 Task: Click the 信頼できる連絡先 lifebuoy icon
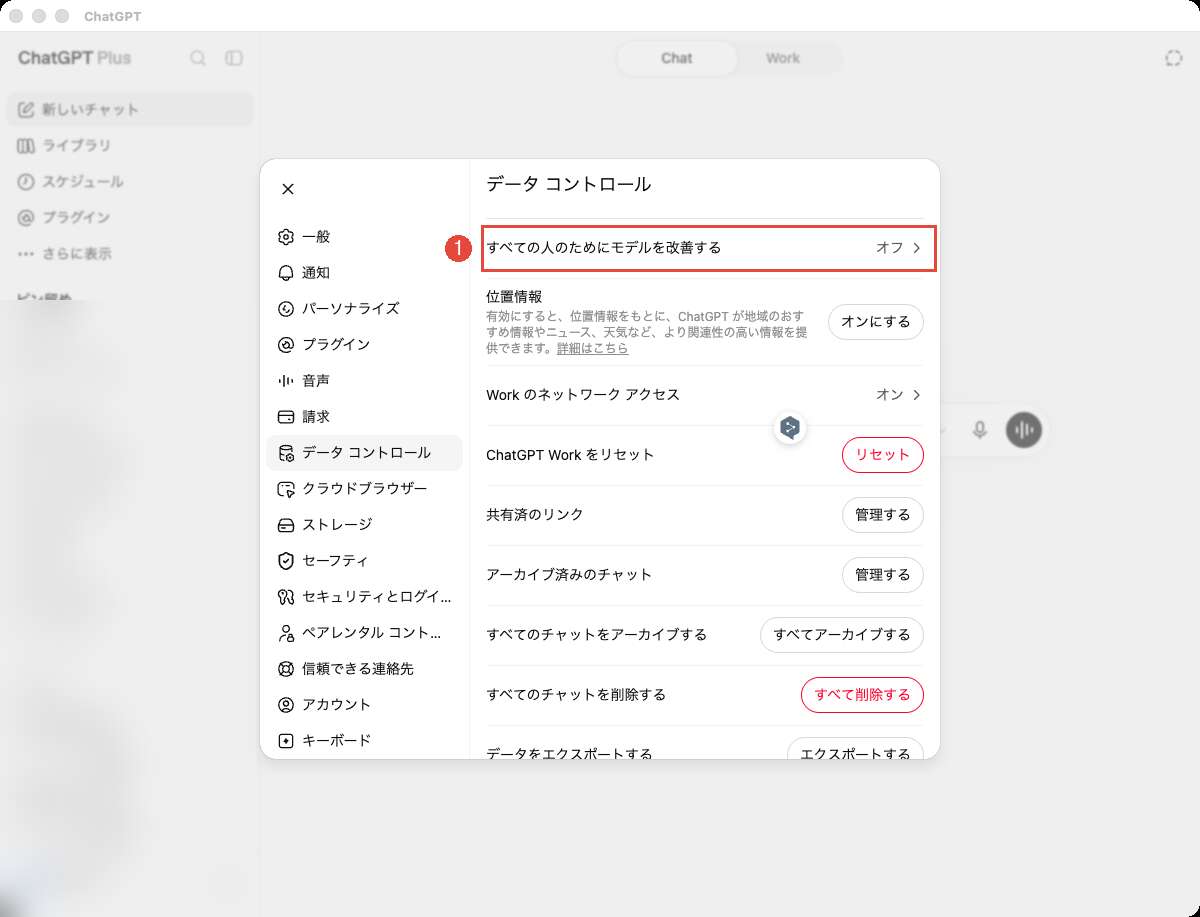point(286,669)
